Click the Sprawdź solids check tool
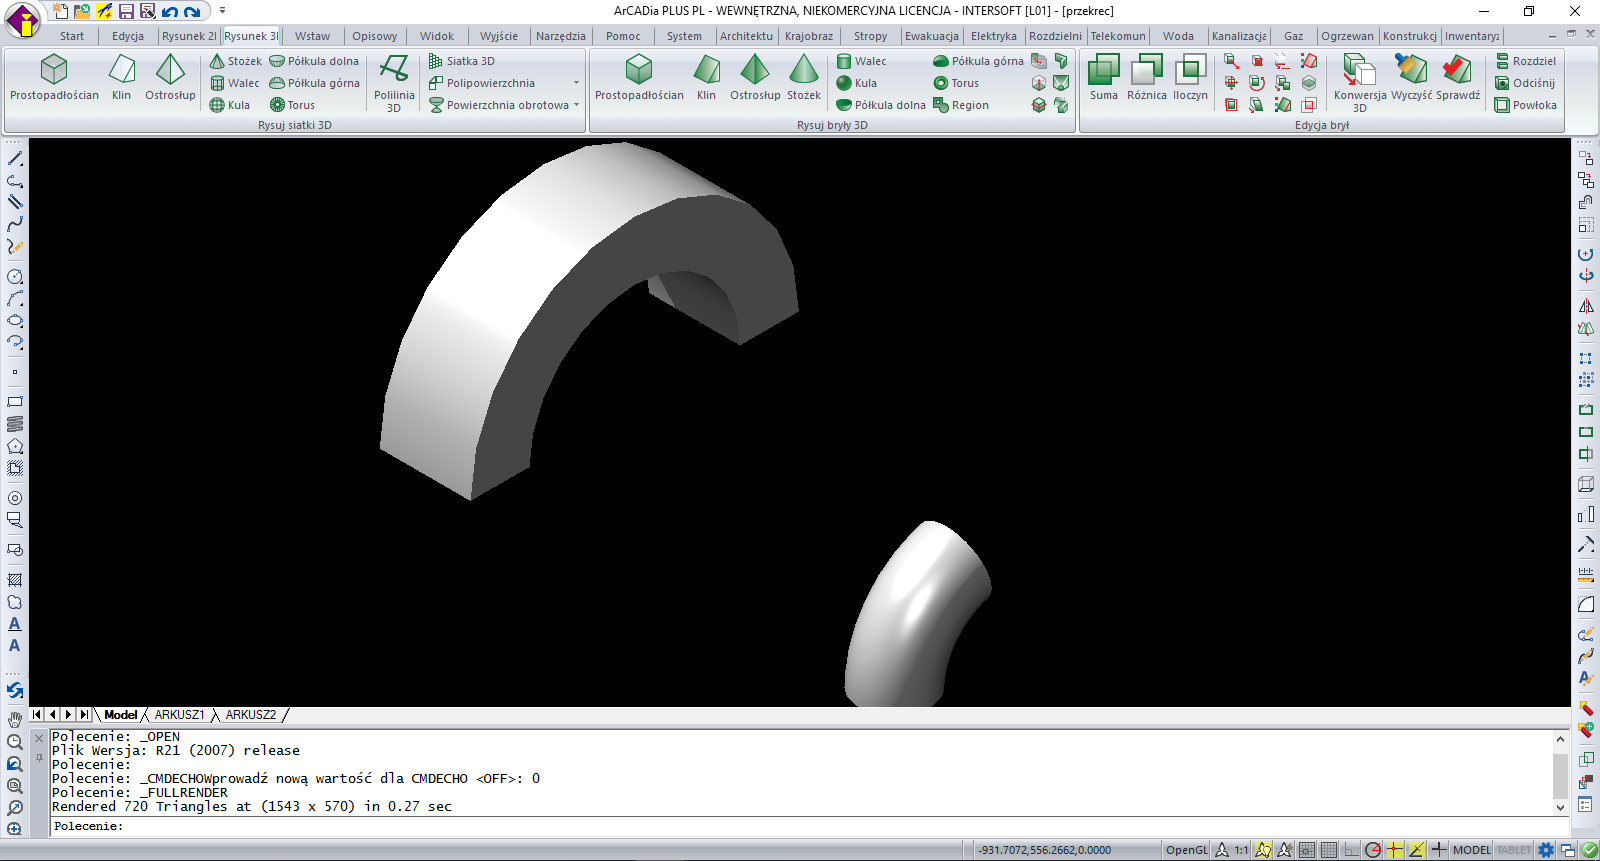This screenshot has width=1600, height=861. [x=1458, y=77]
